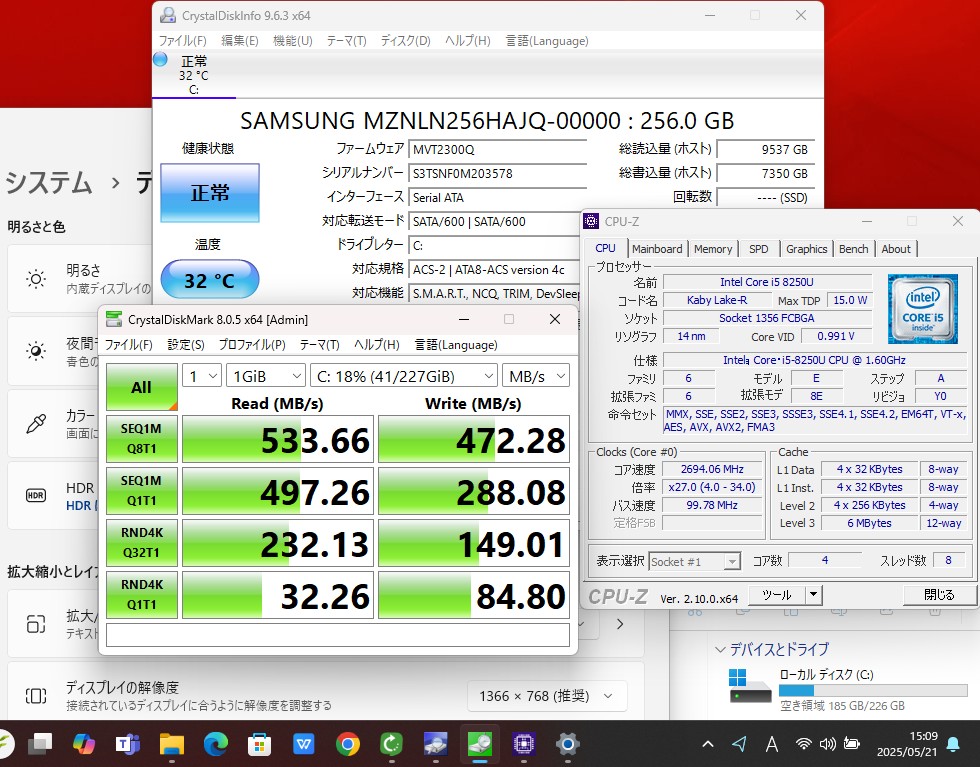Select the ローカル ディスク (C:) drive icon
This screenshot has width=980, height=767.
[x=750, y=686]
